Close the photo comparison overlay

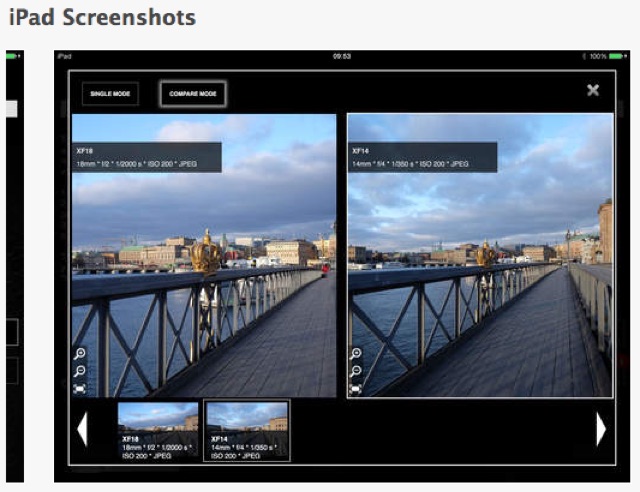click(593, 90)
